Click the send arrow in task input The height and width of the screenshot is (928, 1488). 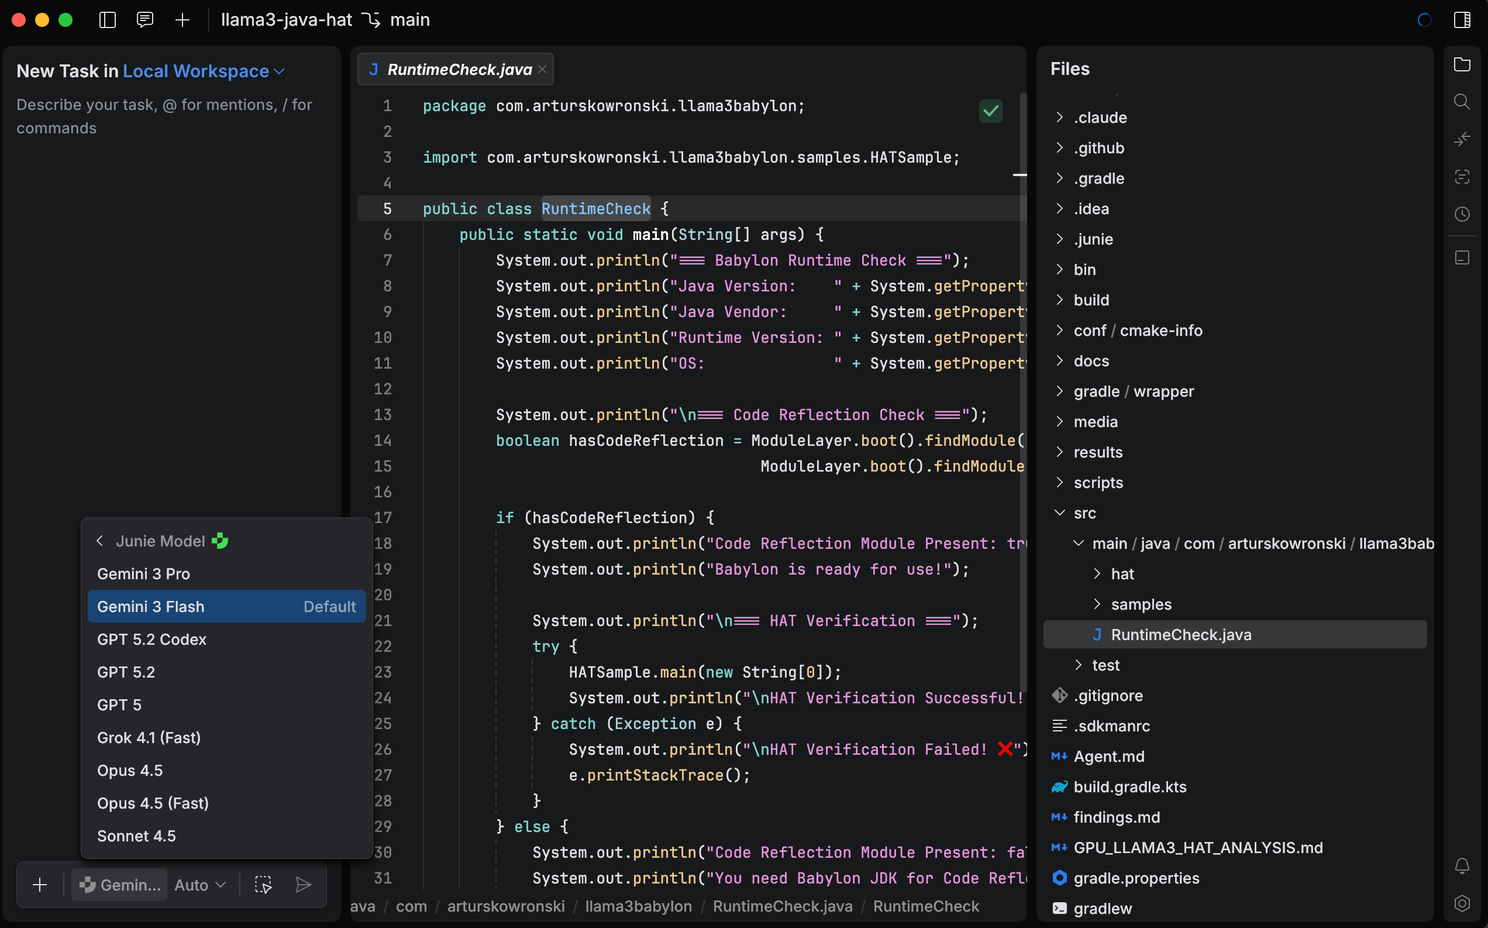pos(303,885)
